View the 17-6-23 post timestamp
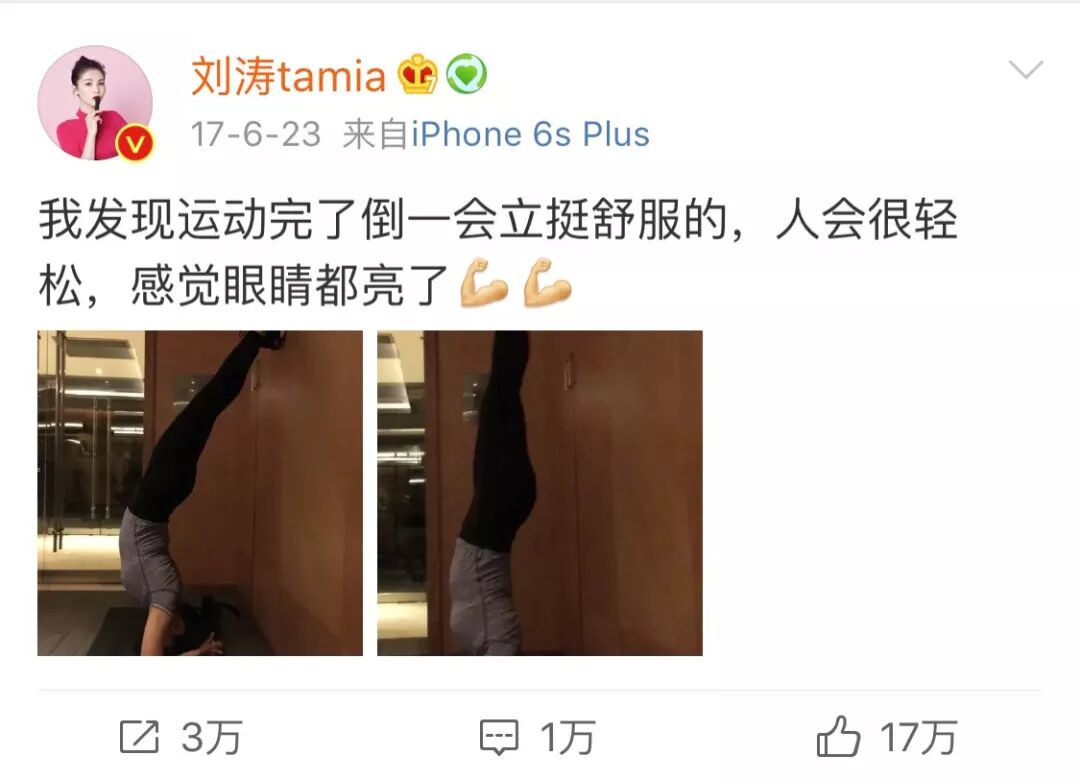The height and width of the screenshot is (780, 1080). pyautogui.click(x=256, y=134)
